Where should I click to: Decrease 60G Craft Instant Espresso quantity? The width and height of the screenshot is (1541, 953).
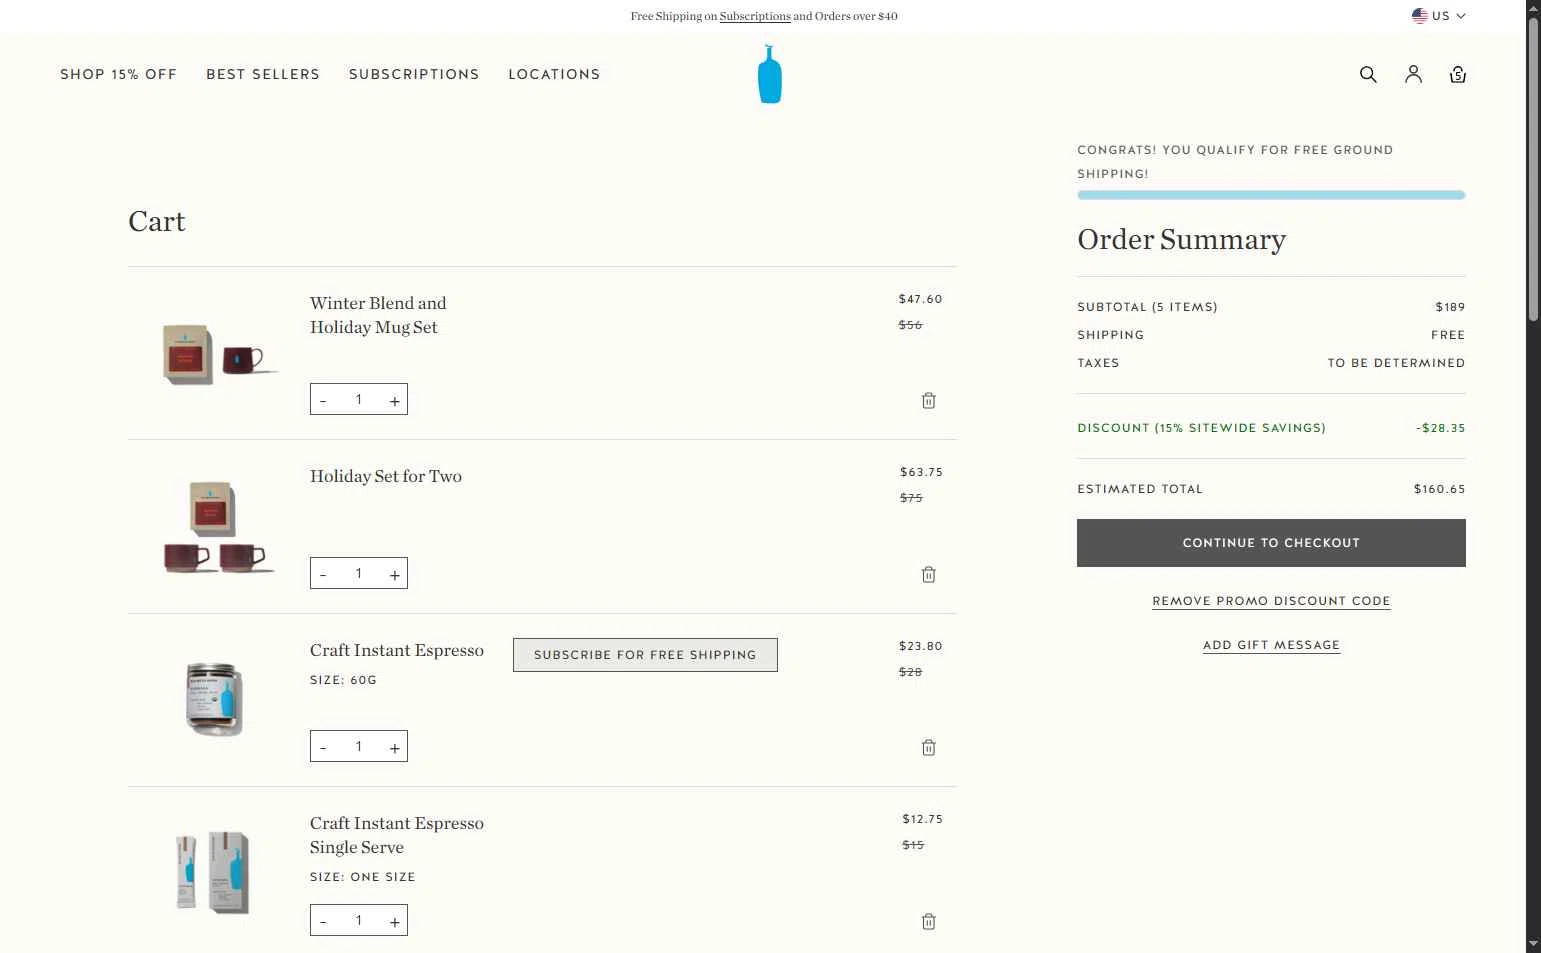tap(323, 747)
